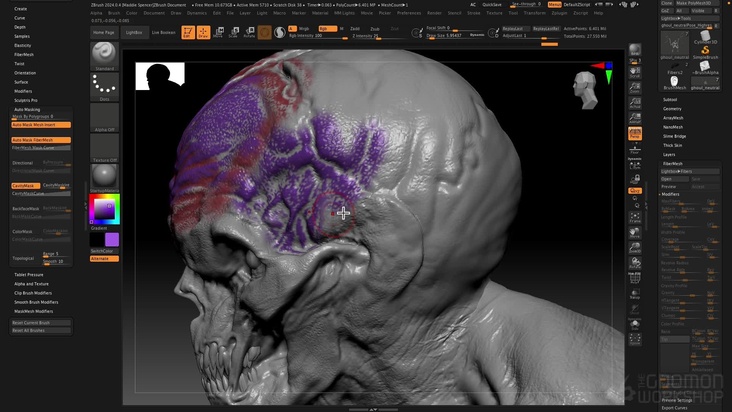Select the Rotate transform tool
Viewport: 732px width, 412px height.
click(x=247, y=32)
